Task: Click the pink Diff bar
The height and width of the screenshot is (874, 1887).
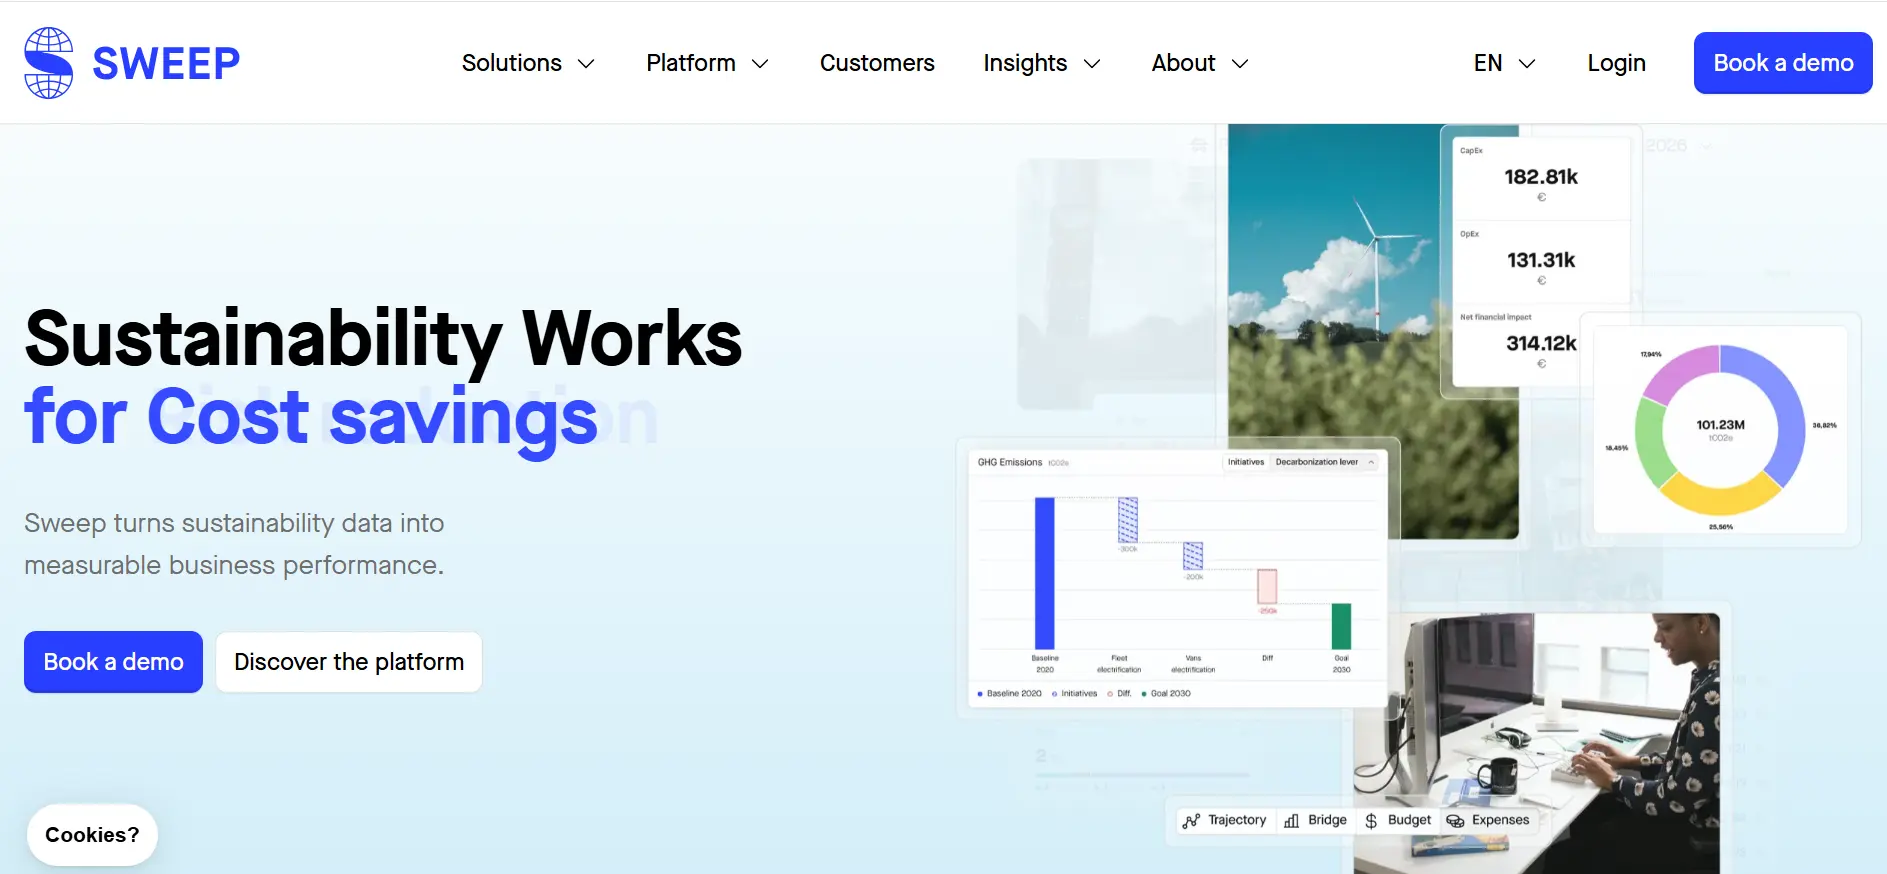Action: [x=1267, y=586]
